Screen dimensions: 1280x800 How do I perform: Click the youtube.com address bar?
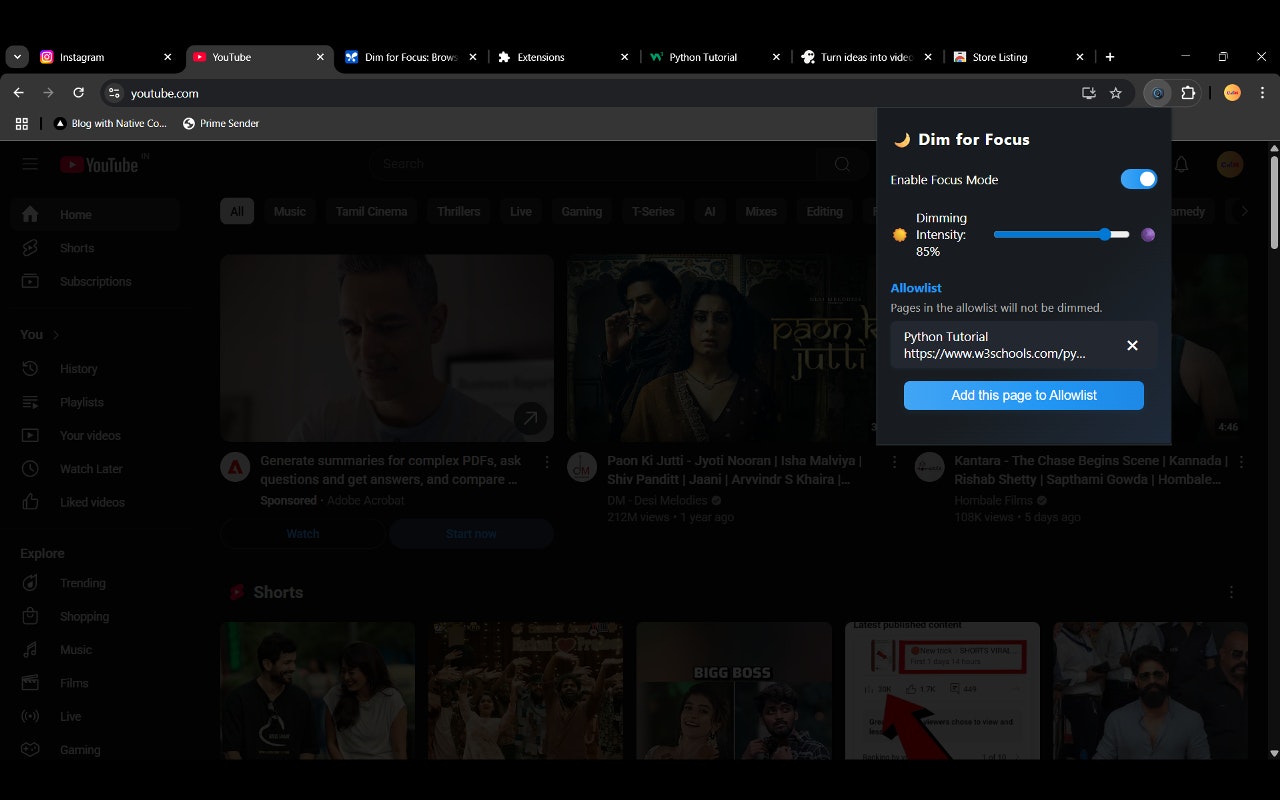(595, 93)
